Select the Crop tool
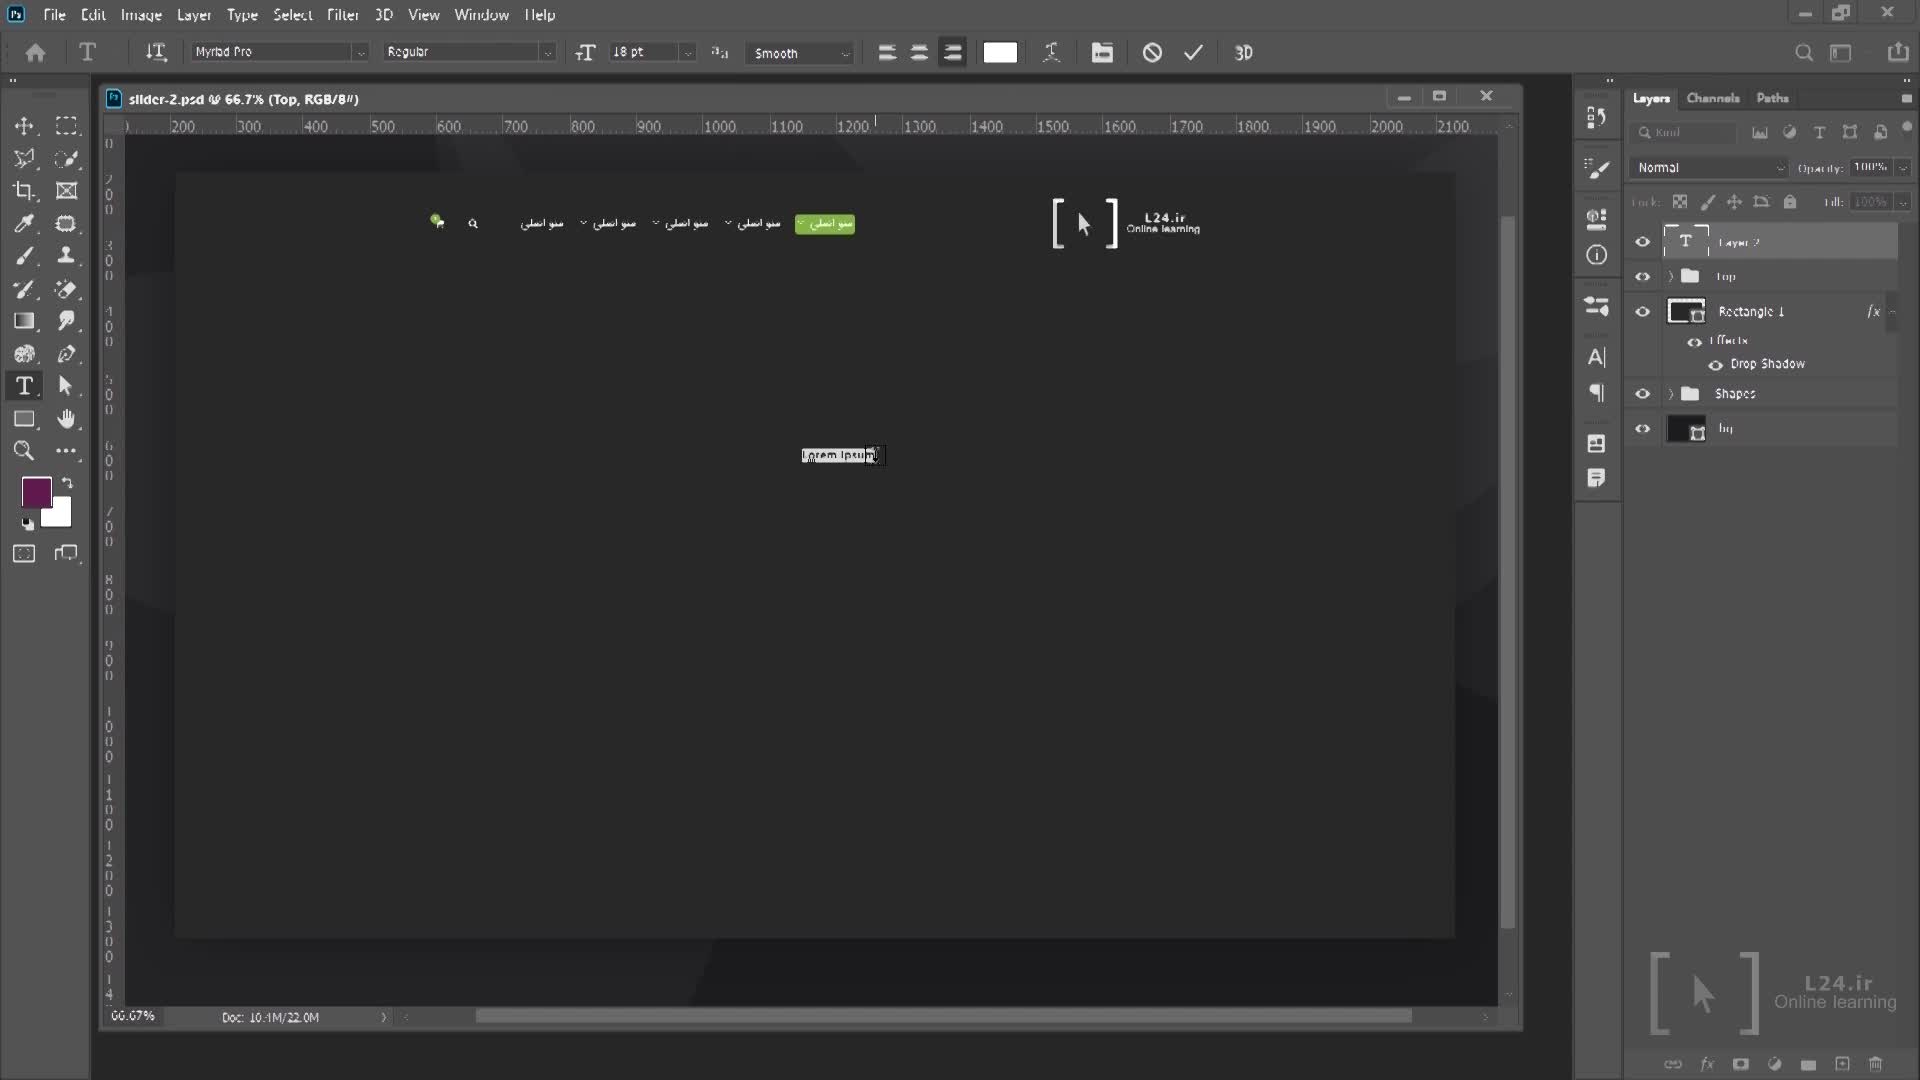 [24, 191]
